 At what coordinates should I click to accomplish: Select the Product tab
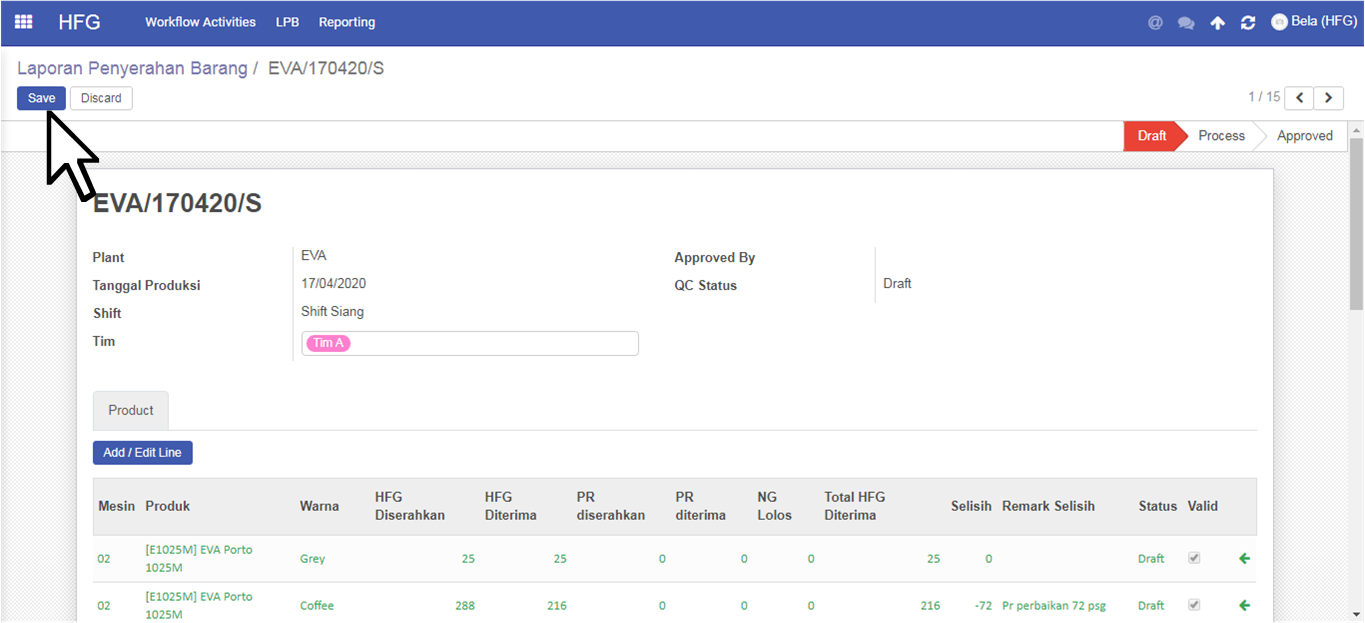(131, 411)
